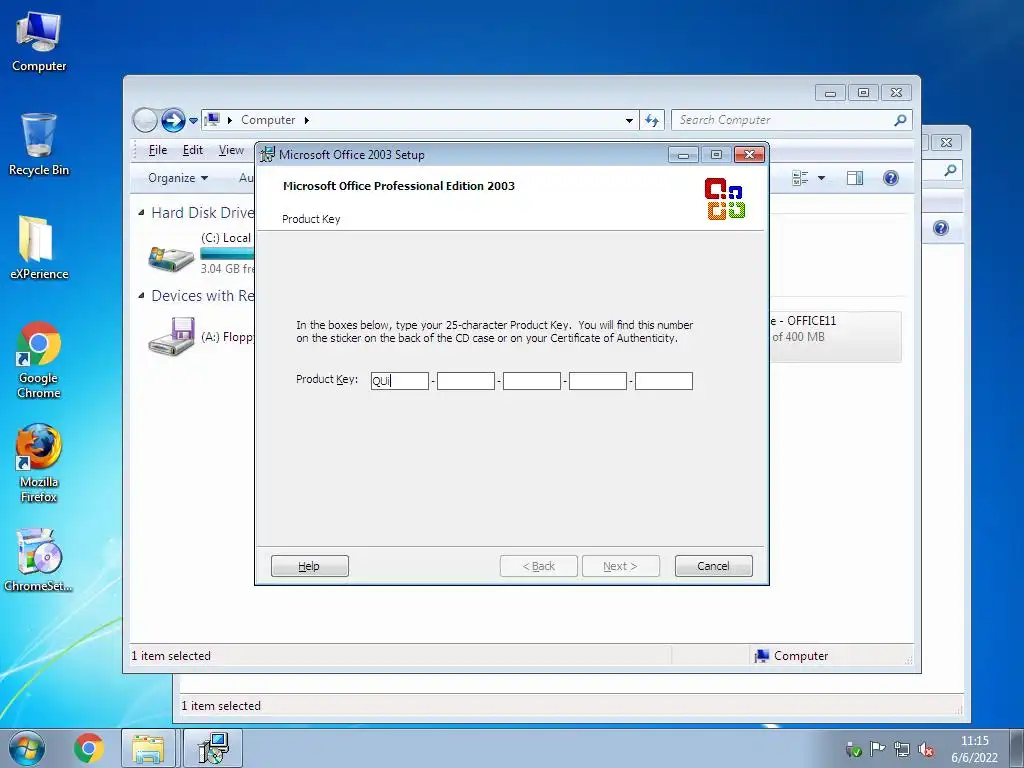Open the Edit menu in Explorer
The width and height of the screenshot is (1024, 768).
point(193,150)
